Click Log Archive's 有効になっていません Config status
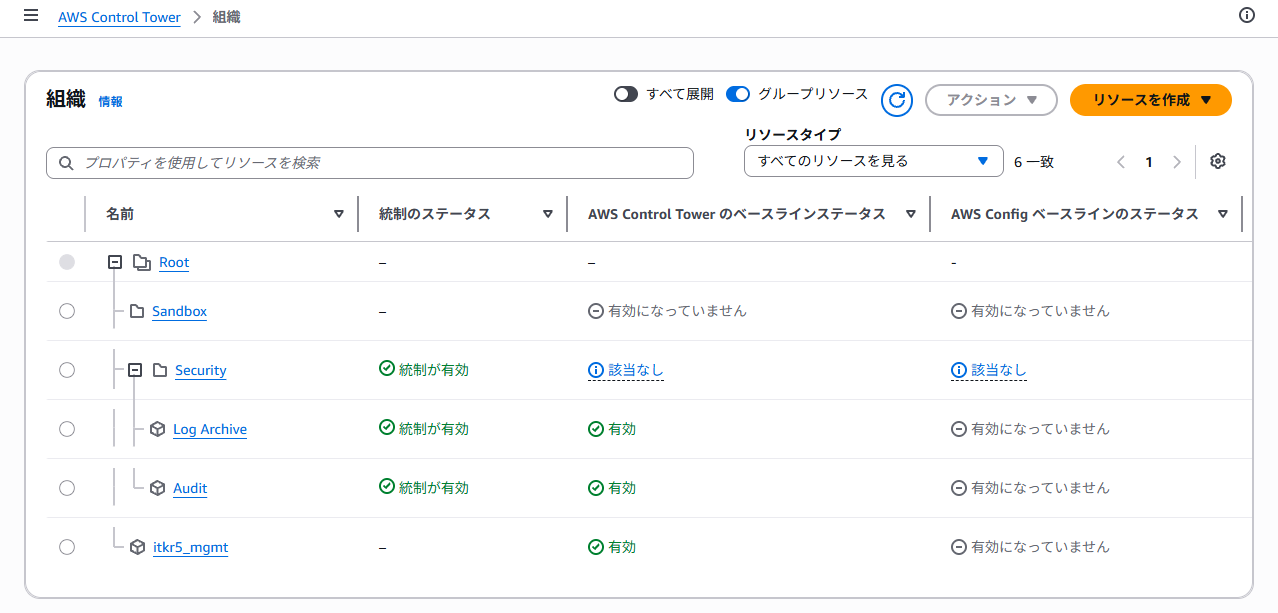Viewport: 1278px width, 613px height. (x=1040, y=429)
